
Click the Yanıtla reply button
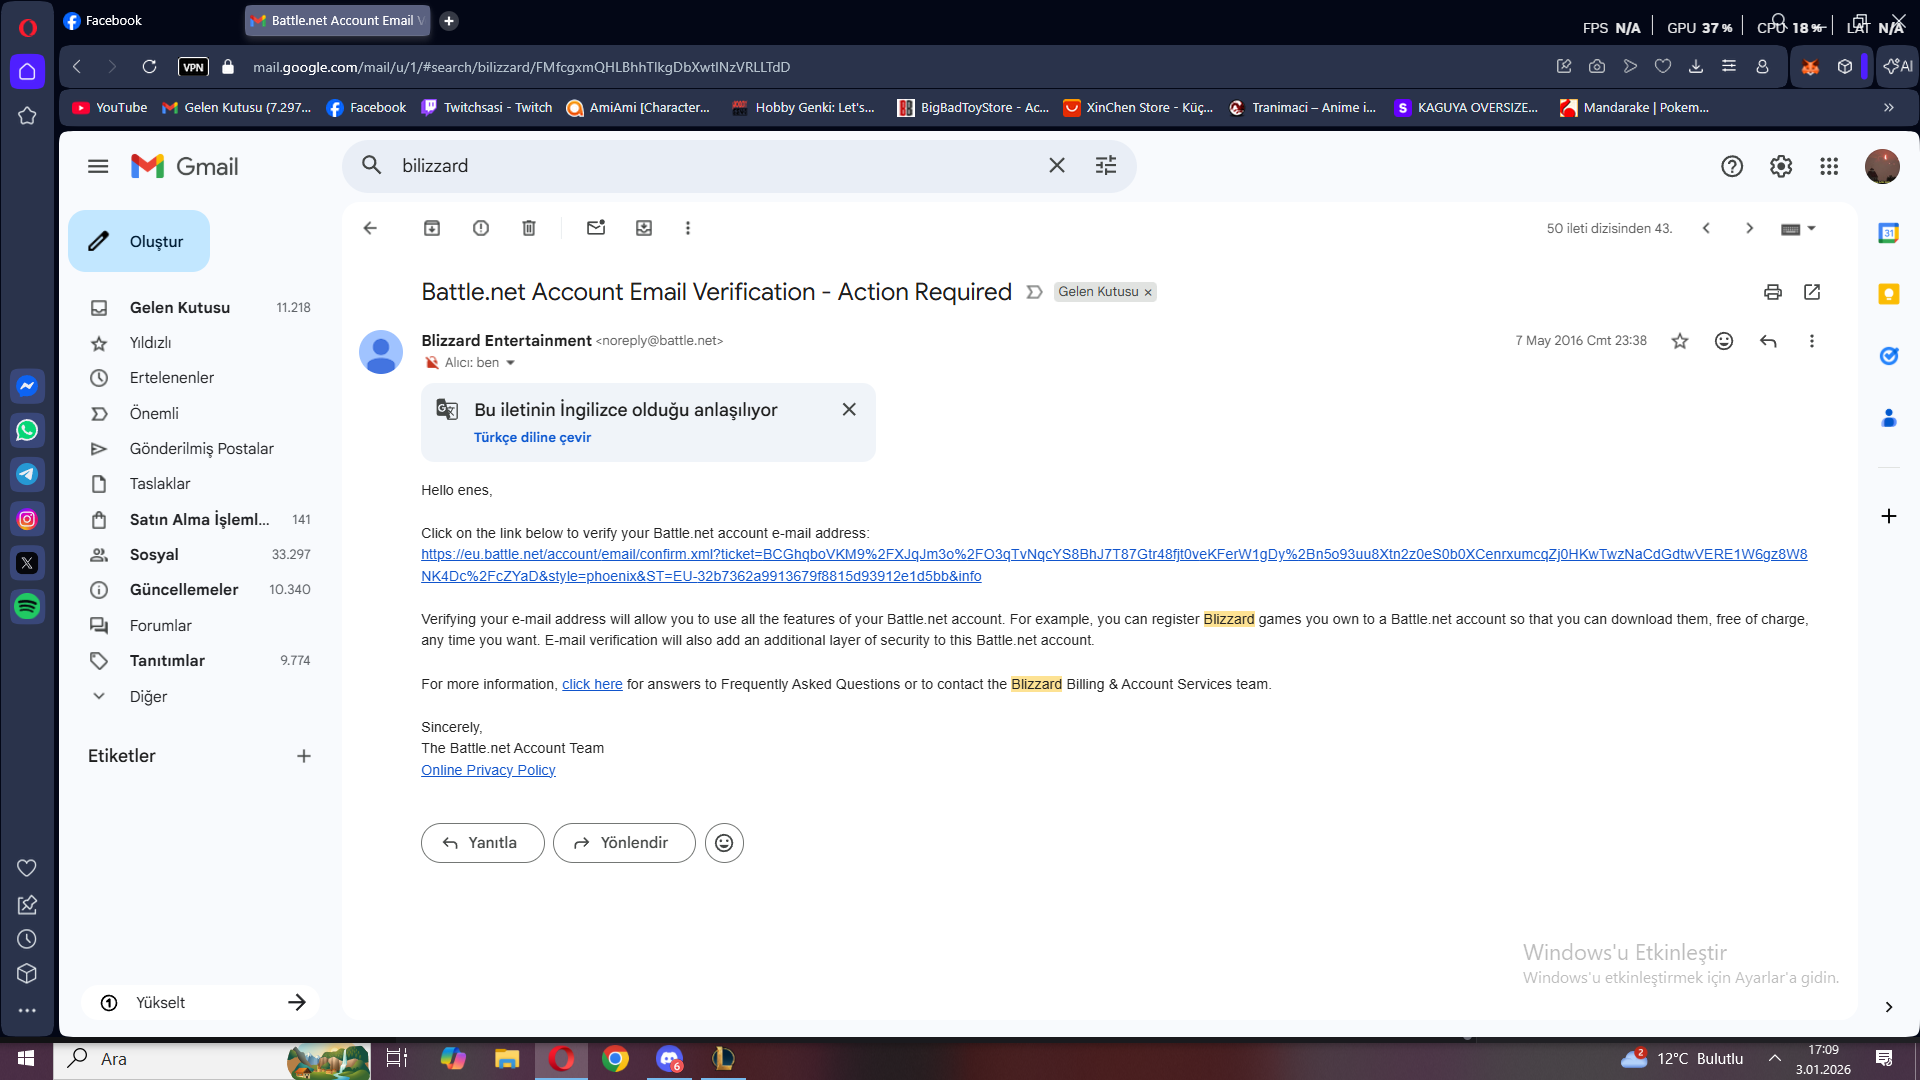[x=482, y=843]
